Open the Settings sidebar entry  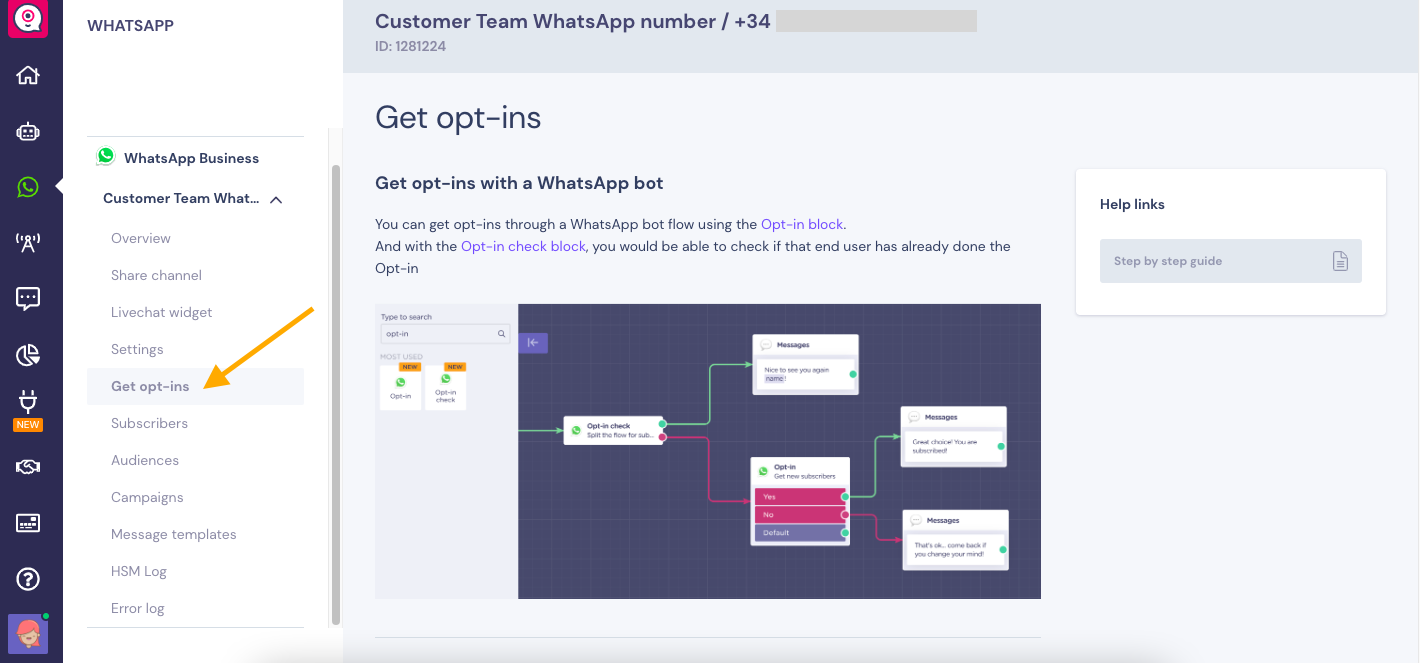coord(137,349)
